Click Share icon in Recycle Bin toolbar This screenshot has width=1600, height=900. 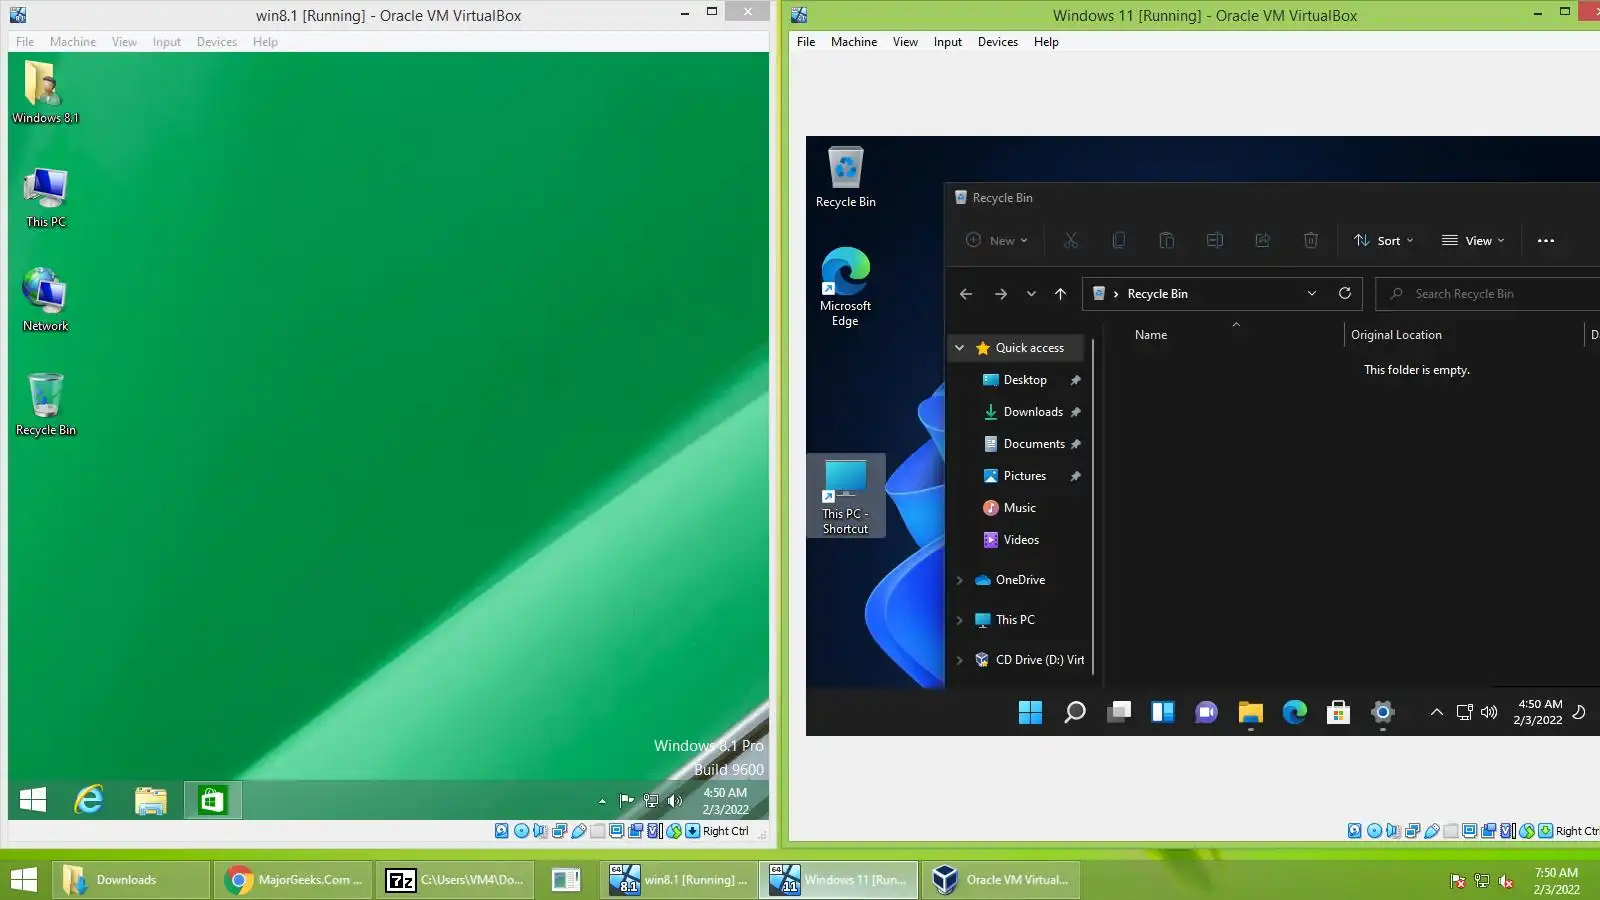[1263, 240]
